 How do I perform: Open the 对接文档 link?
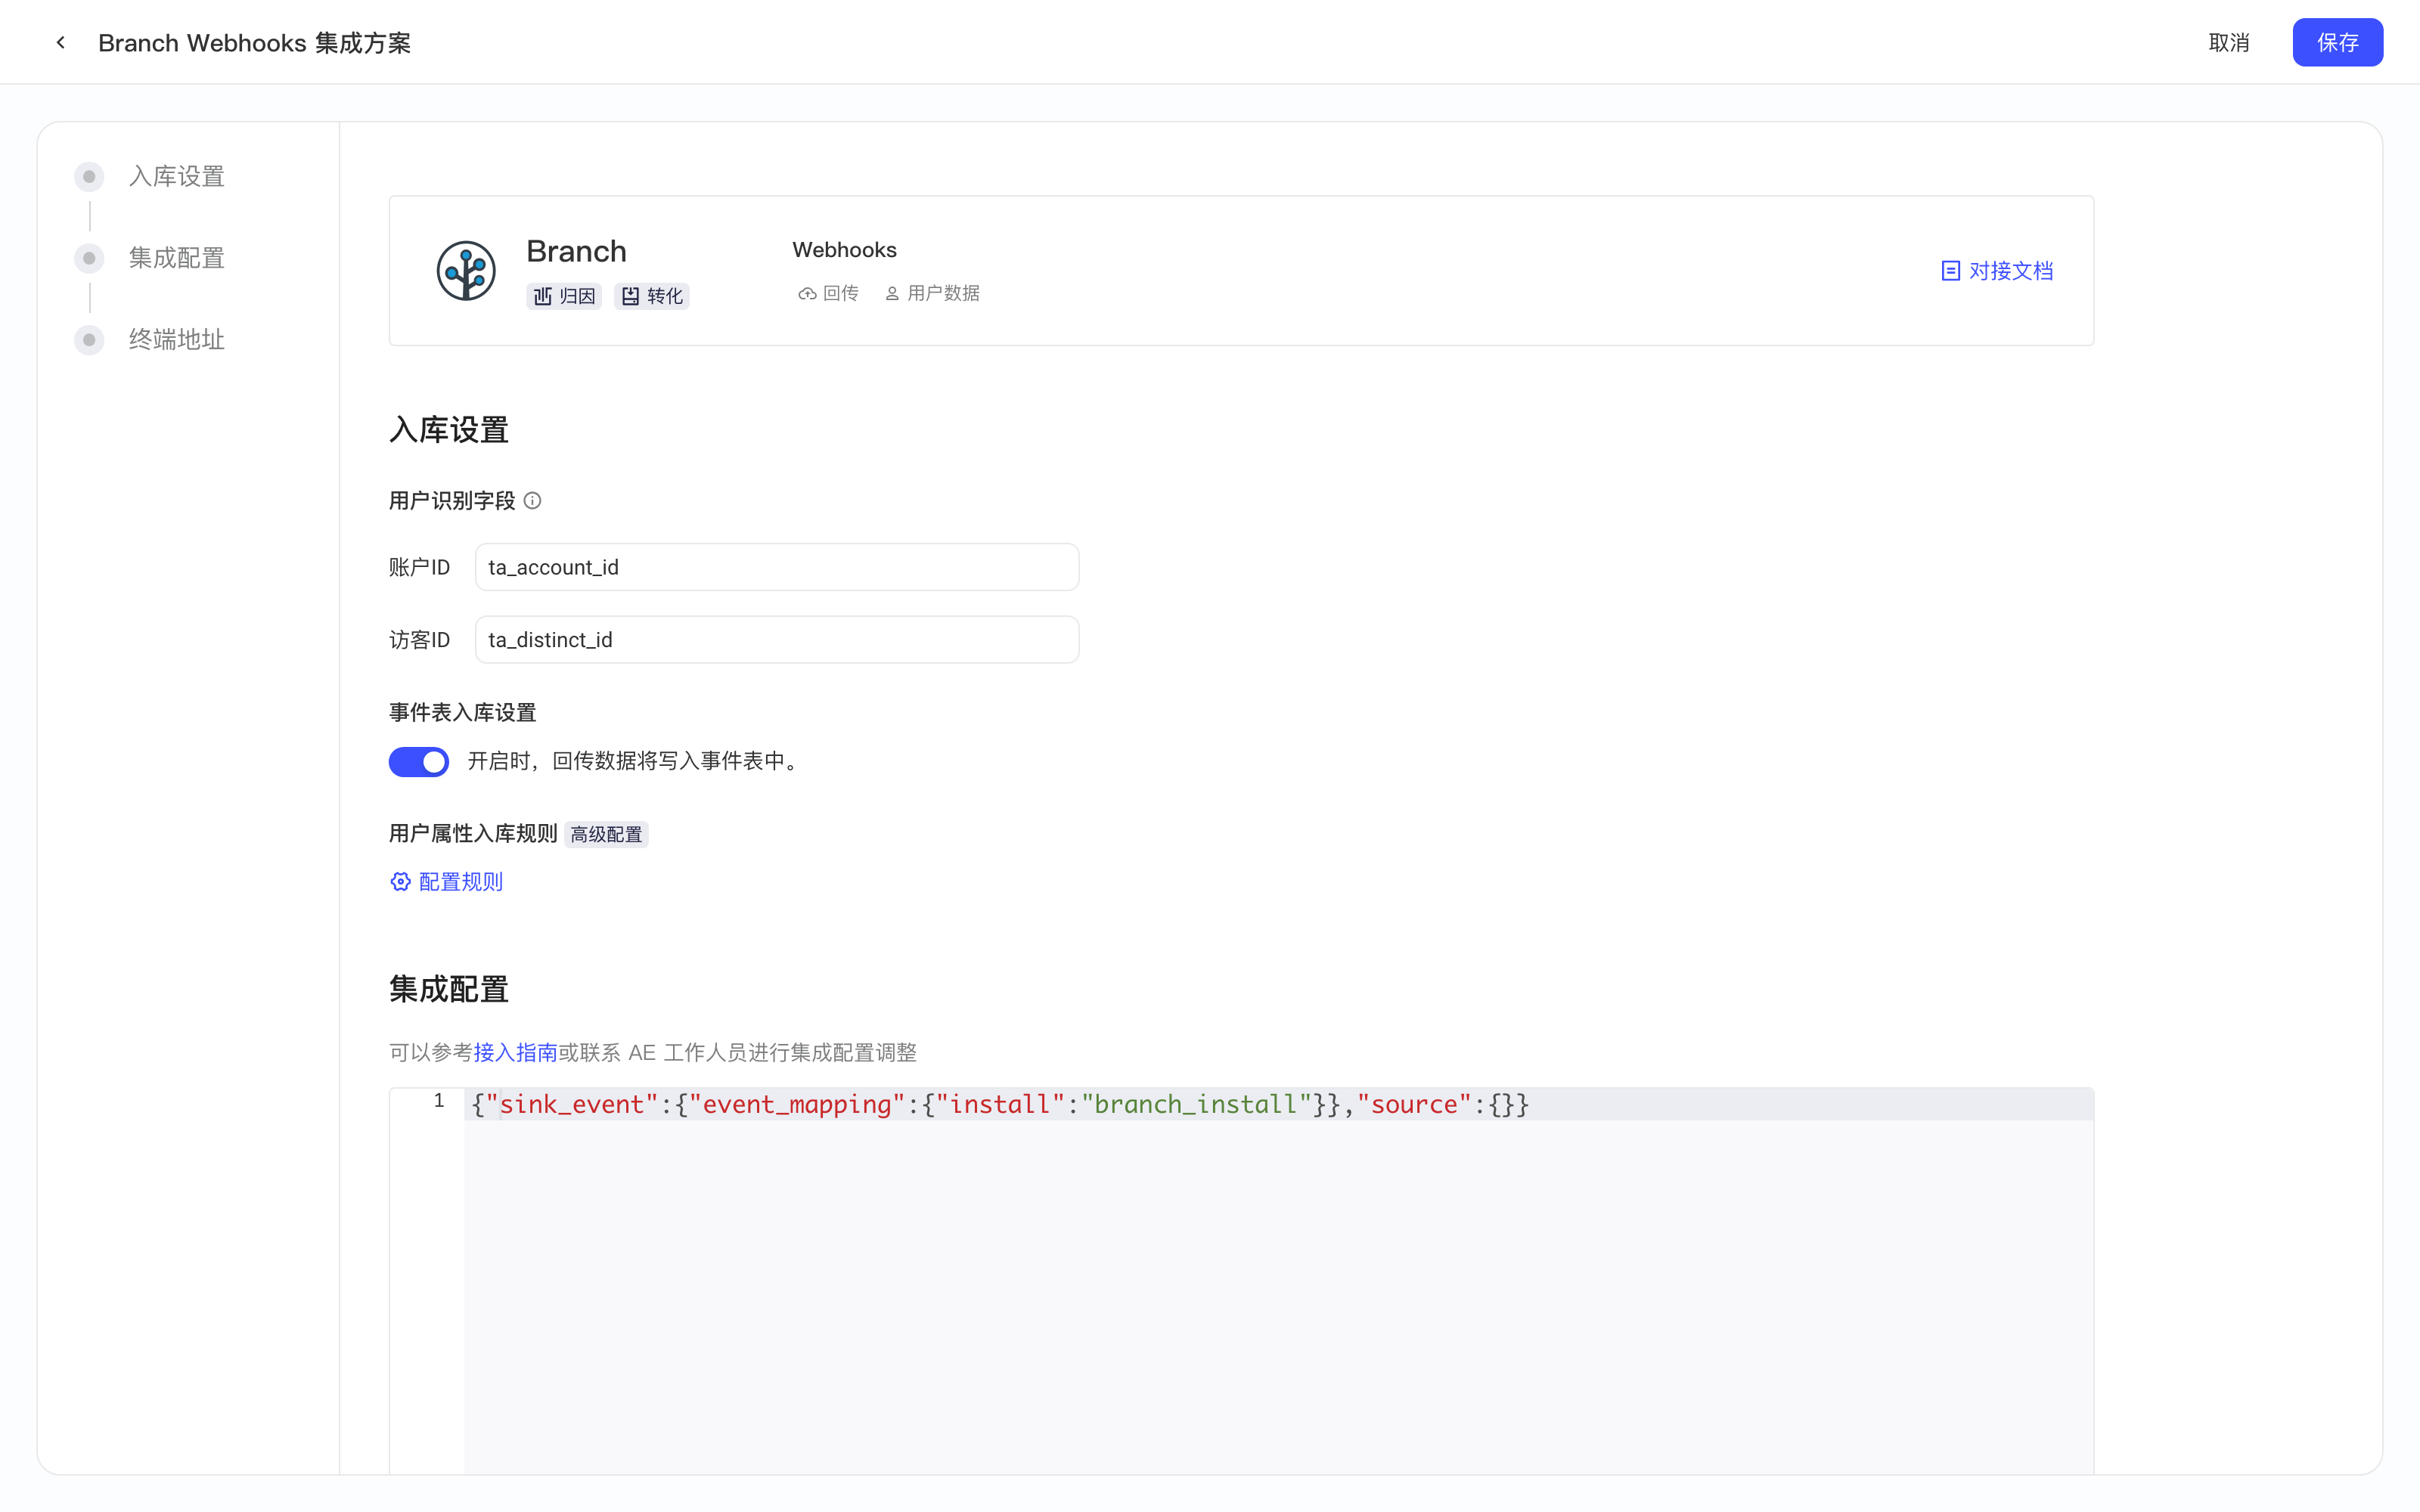coord(1997,271)
